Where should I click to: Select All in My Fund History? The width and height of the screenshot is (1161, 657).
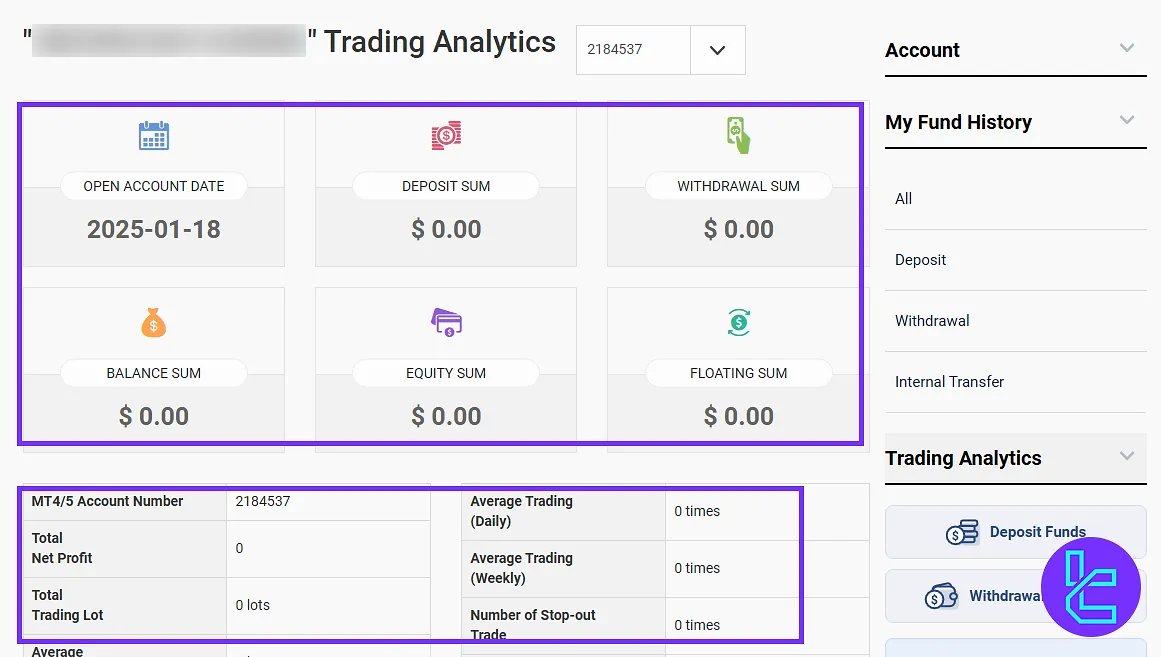point(904,199)
